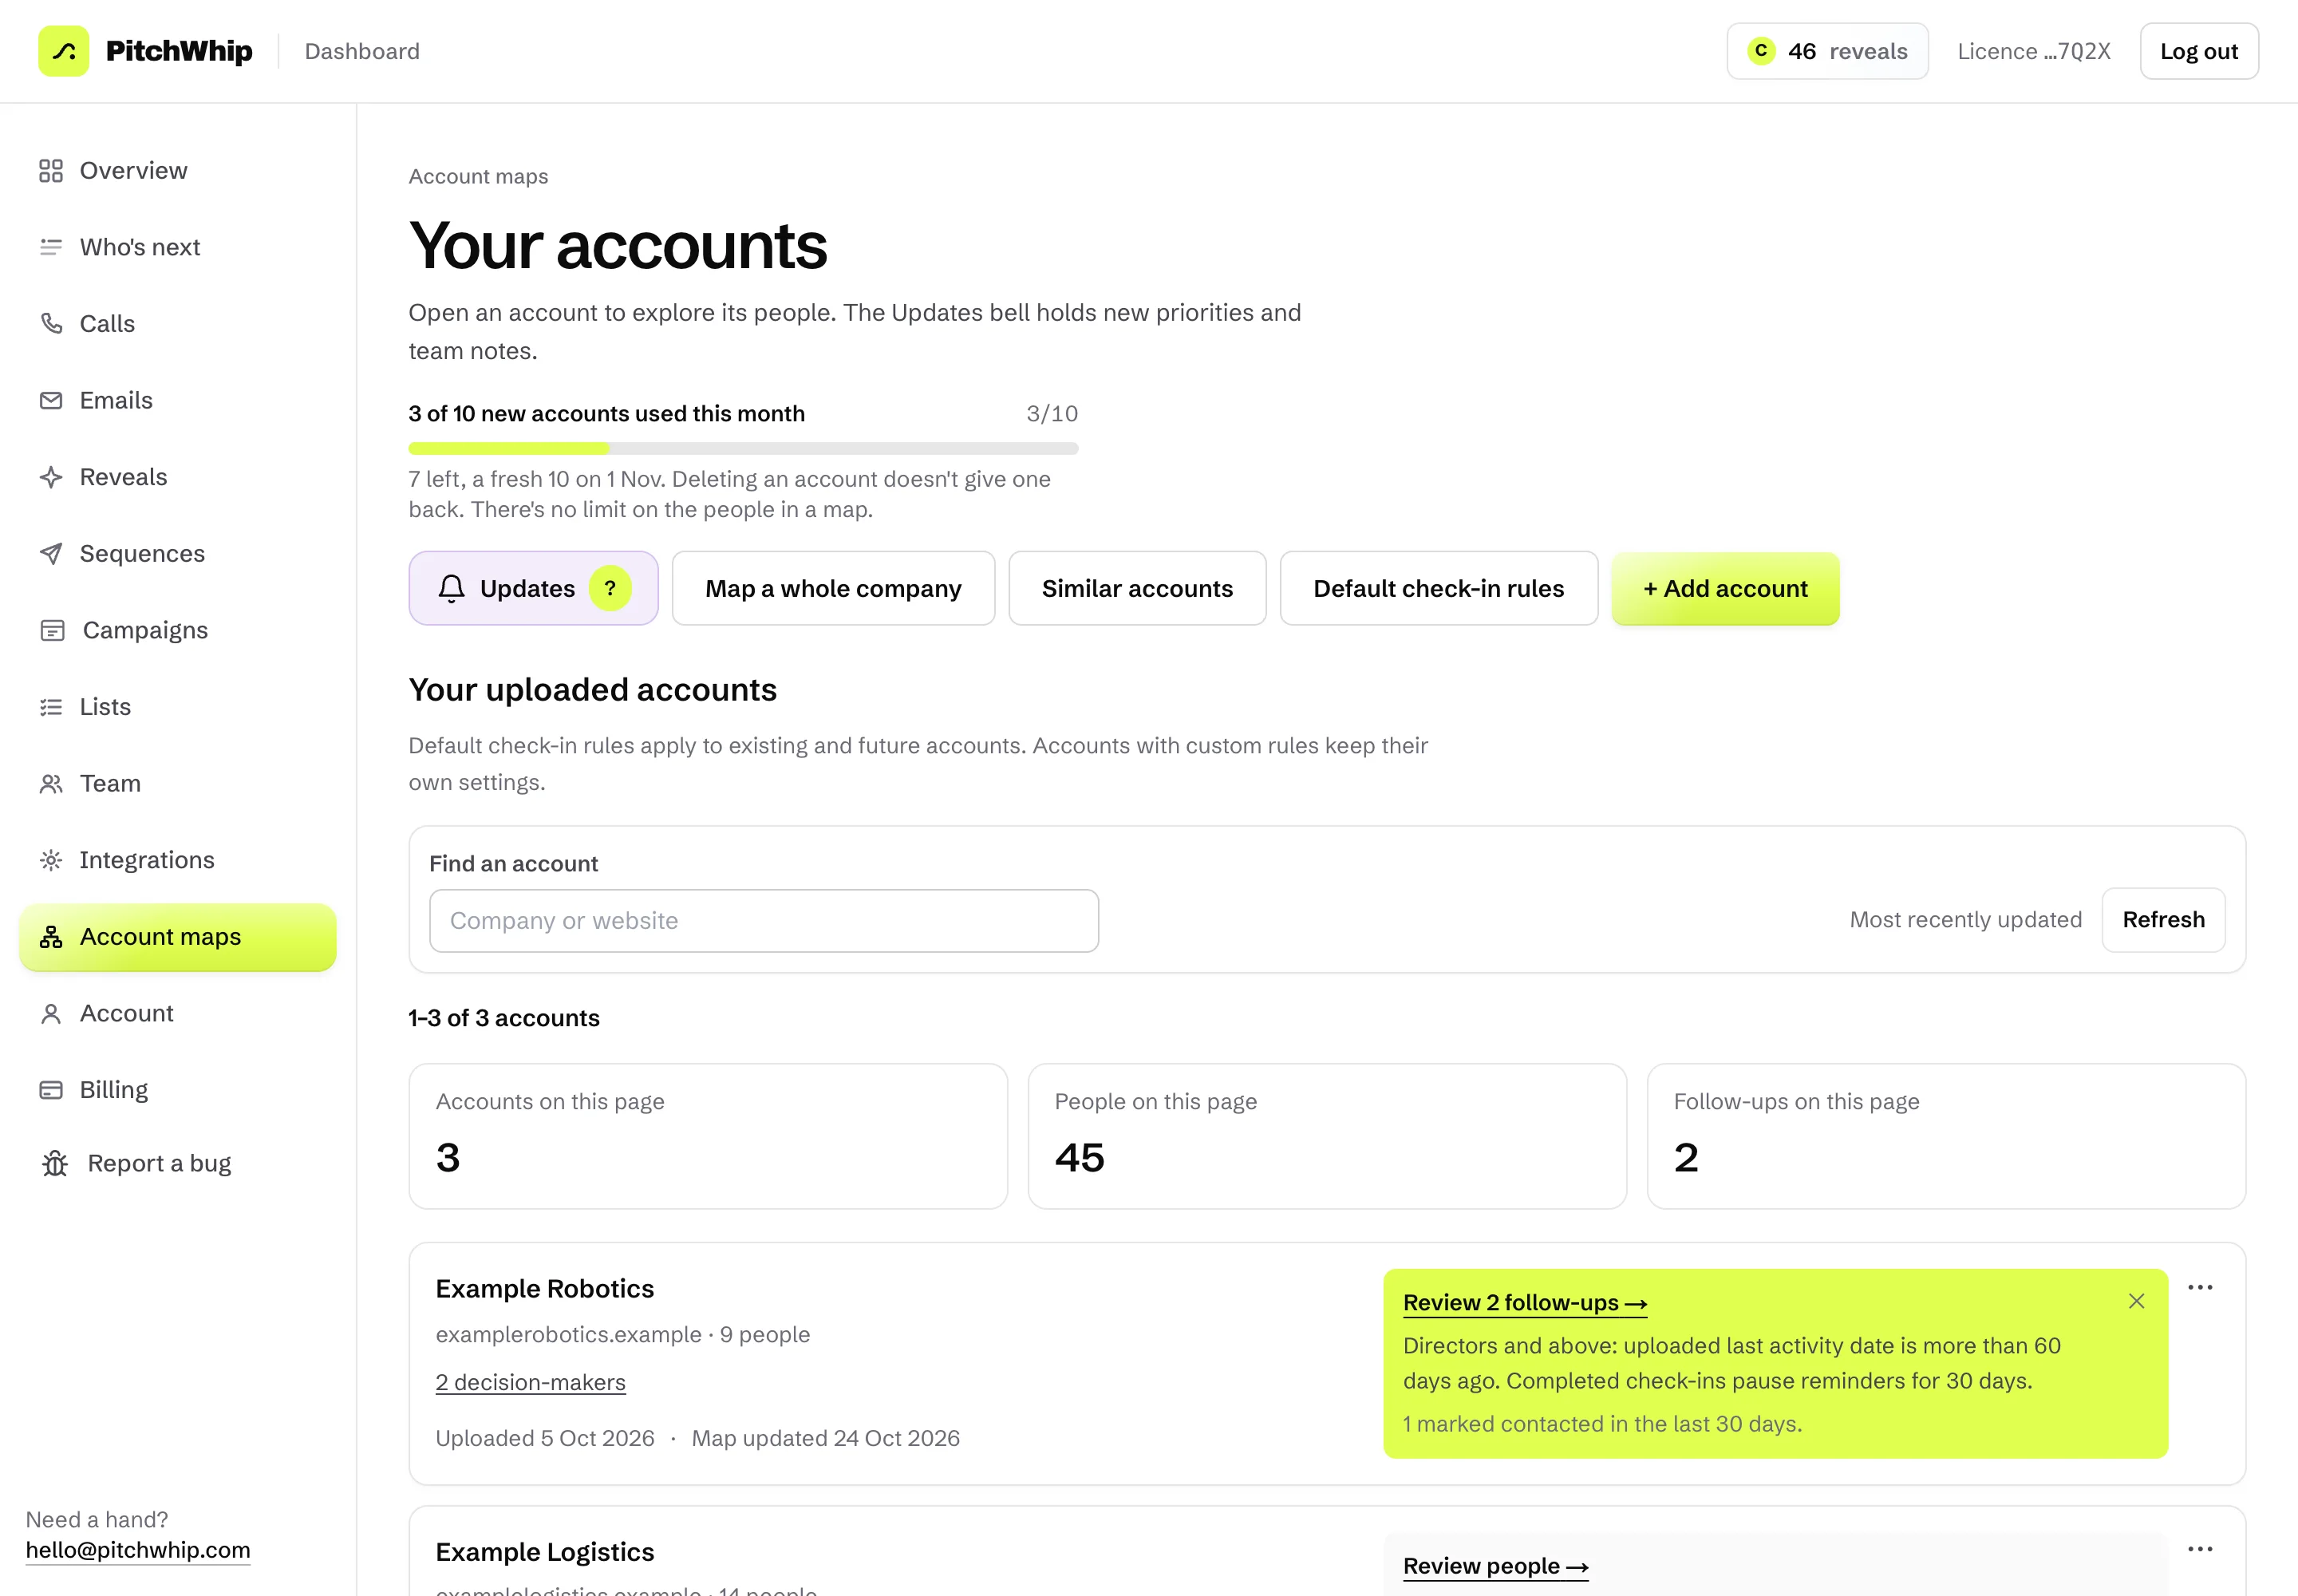Click the Campaigns icon in sidebar
The width and height of the screenshot is (2298, 1596).
[x=52, y=630]
